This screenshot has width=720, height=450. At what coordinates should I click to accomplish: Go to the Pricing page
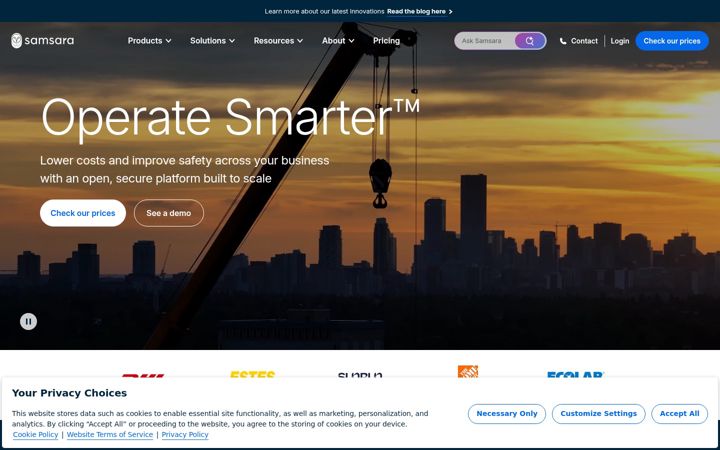(386, 41)
